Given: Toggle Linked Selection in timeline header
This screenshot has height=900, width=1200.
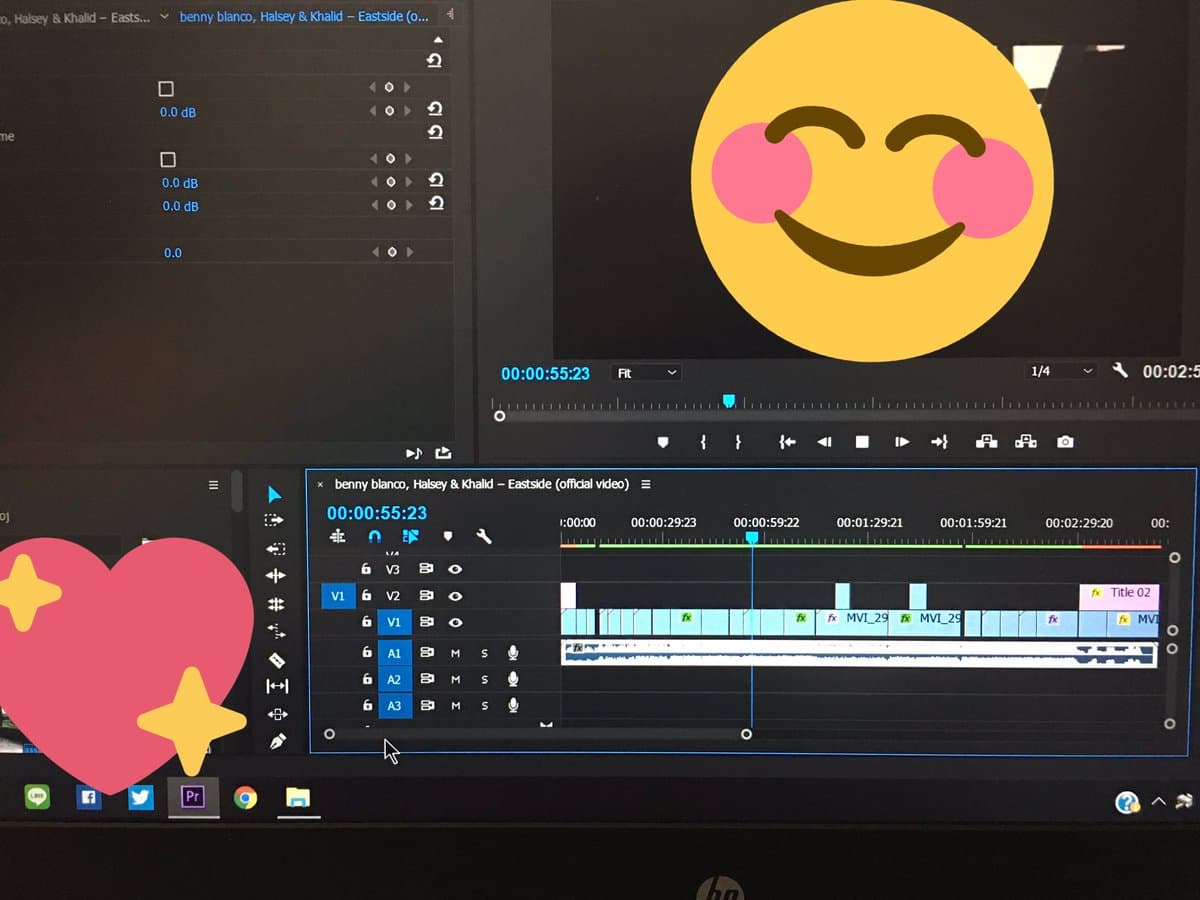Looking at the screenshot, I should 410,537.
